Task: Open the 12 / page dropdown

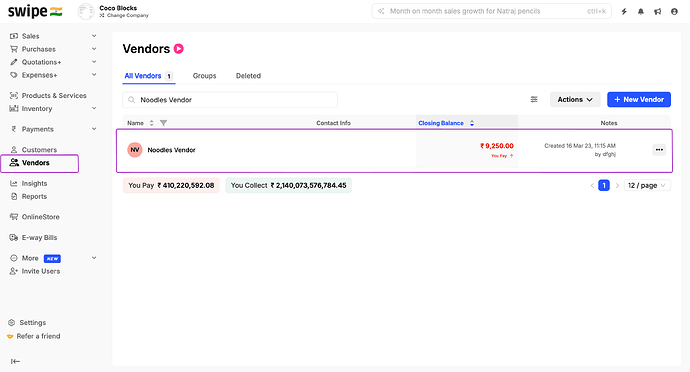Action: tap(647, 185)
